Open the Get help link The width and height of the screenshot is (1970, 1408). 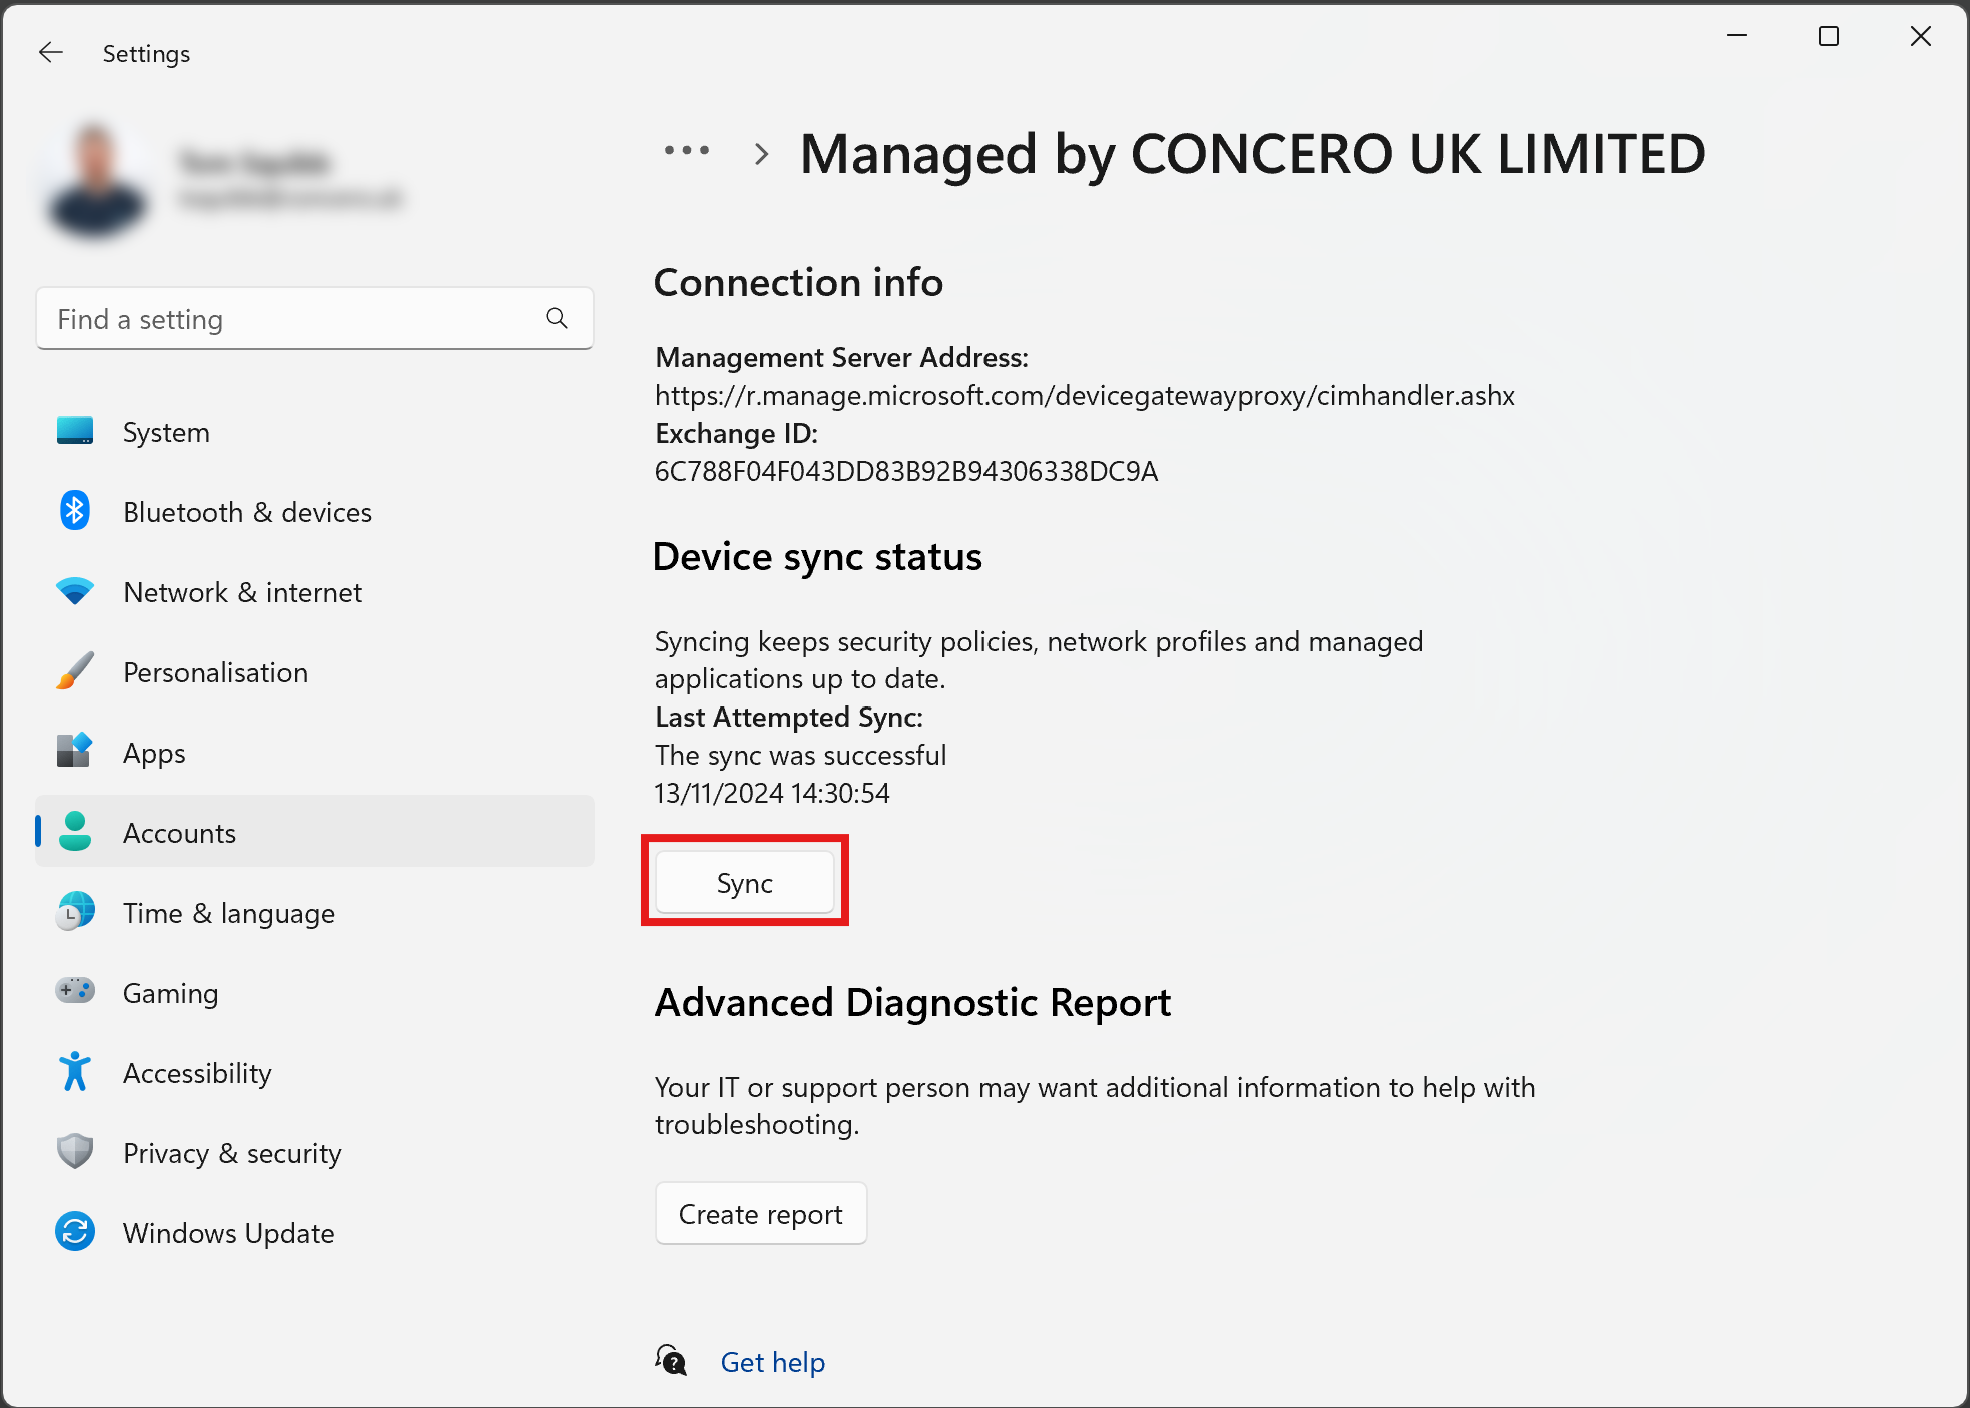click(772, 1362)
